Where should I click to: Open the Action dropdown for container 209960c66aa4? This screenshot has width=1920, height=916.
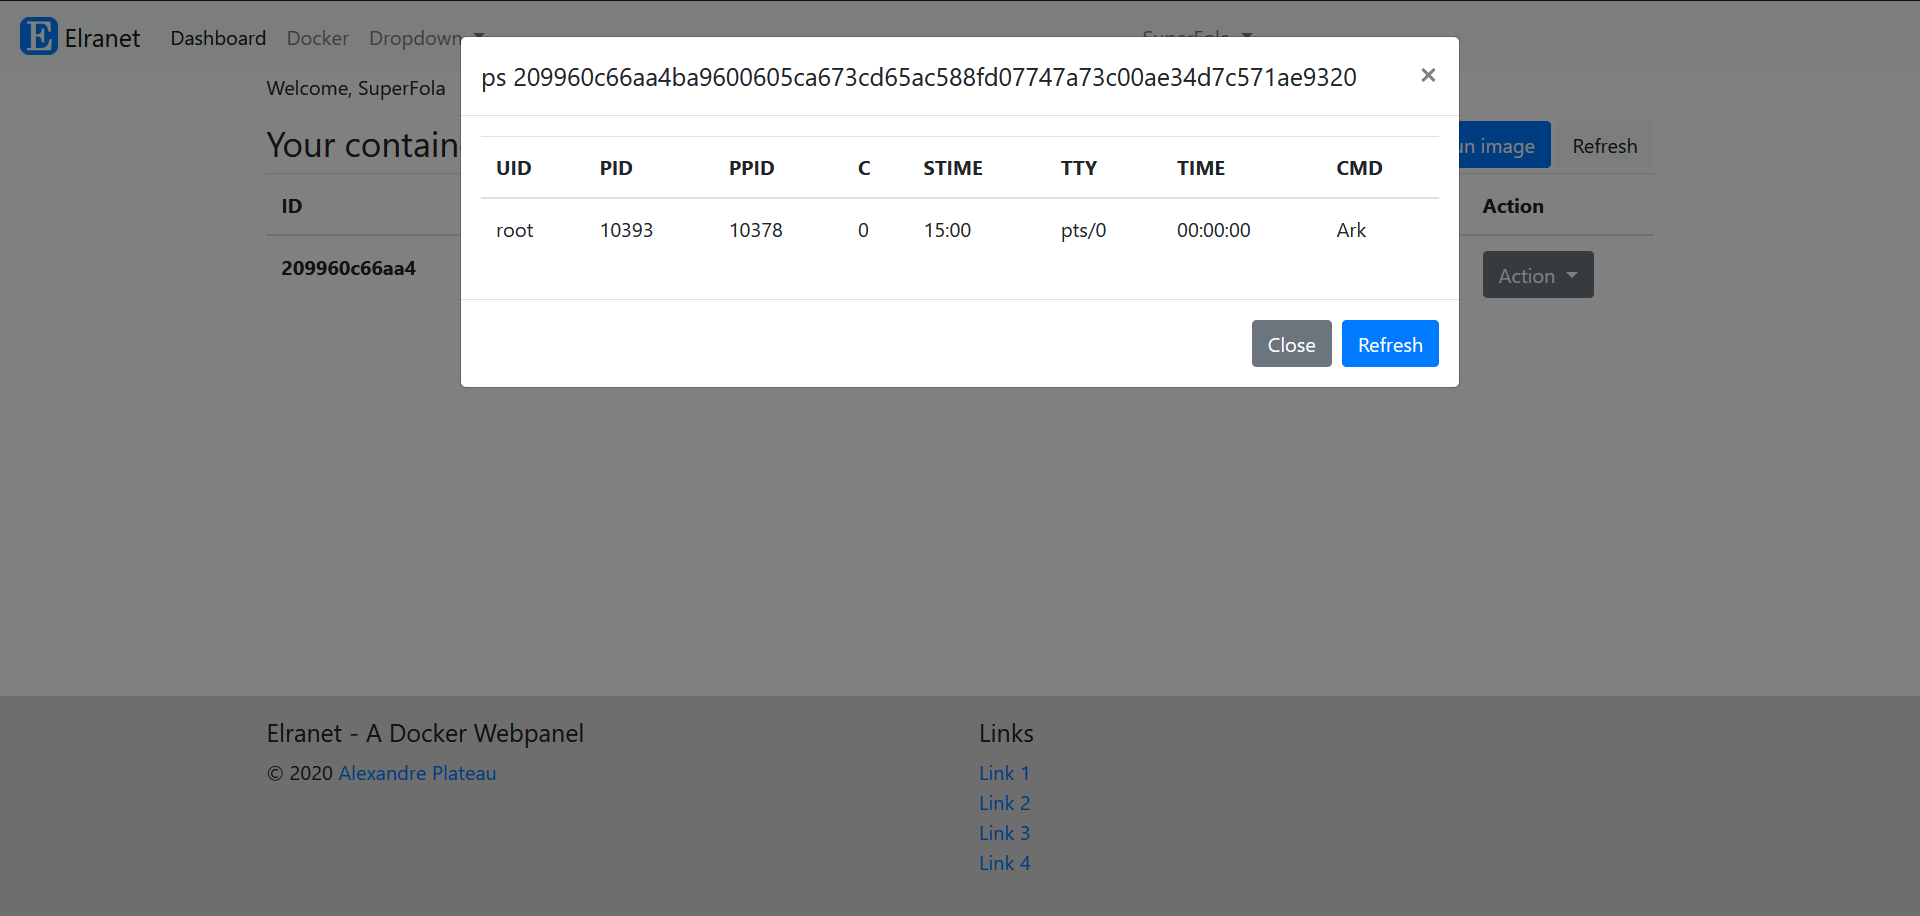[x=1538, y=275]
